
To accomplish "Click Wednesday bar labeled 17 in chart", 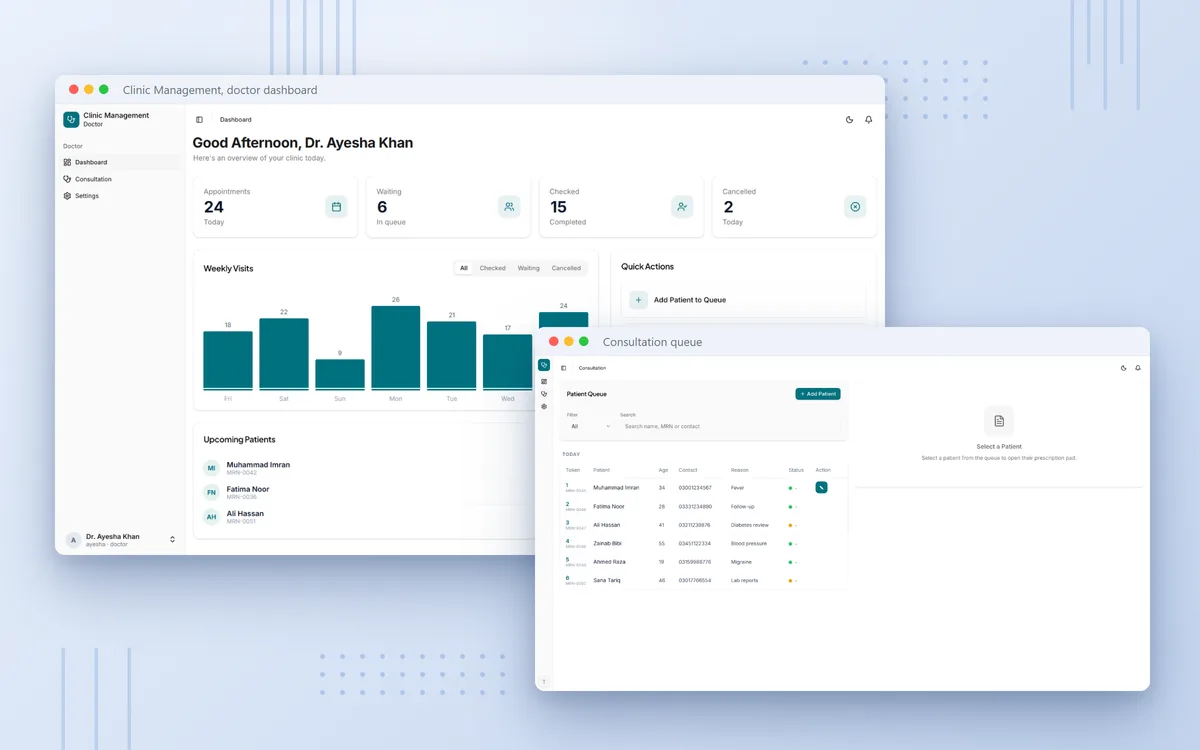I will [508, 362].
